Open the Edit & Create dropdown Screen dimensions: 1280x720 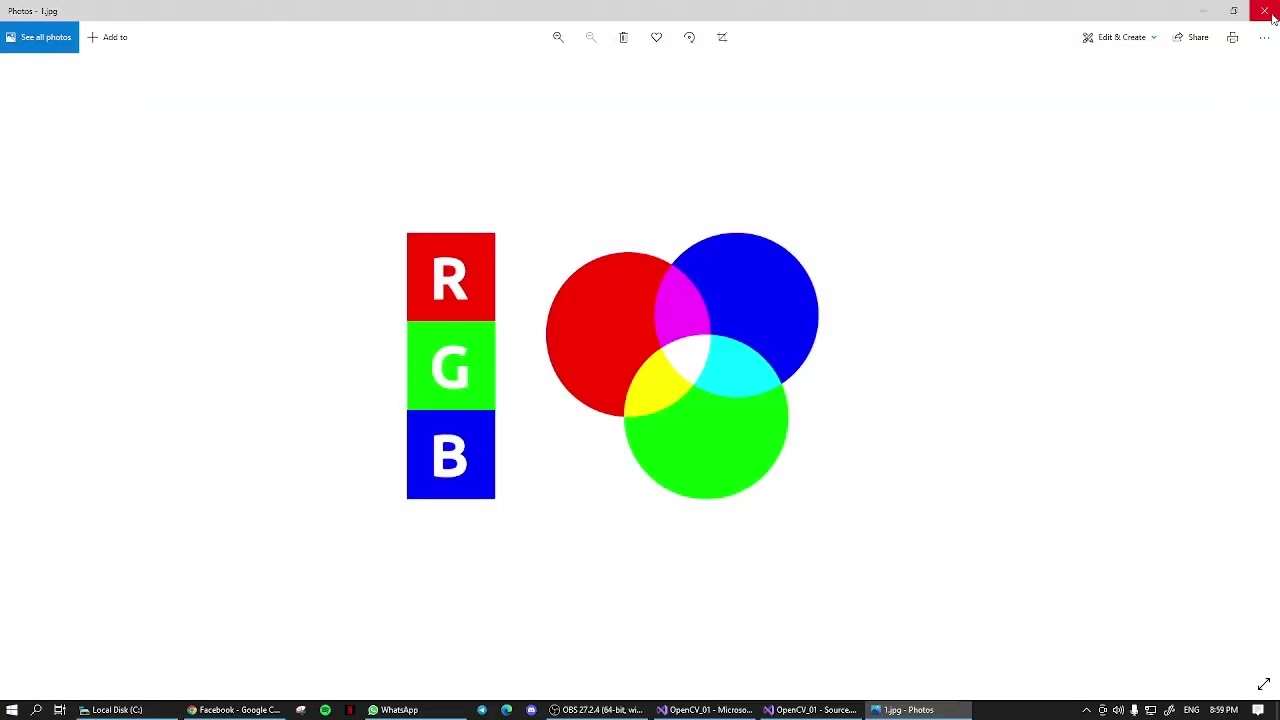point(1119,37)
